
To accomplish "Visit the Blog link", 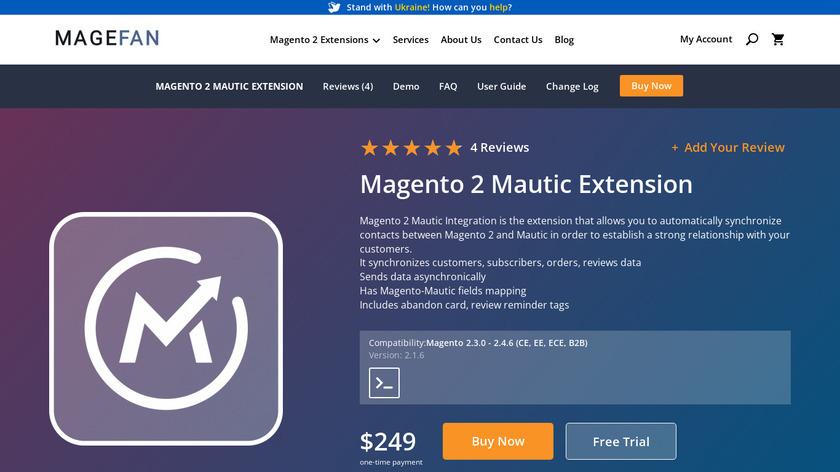I will point(564,40).
